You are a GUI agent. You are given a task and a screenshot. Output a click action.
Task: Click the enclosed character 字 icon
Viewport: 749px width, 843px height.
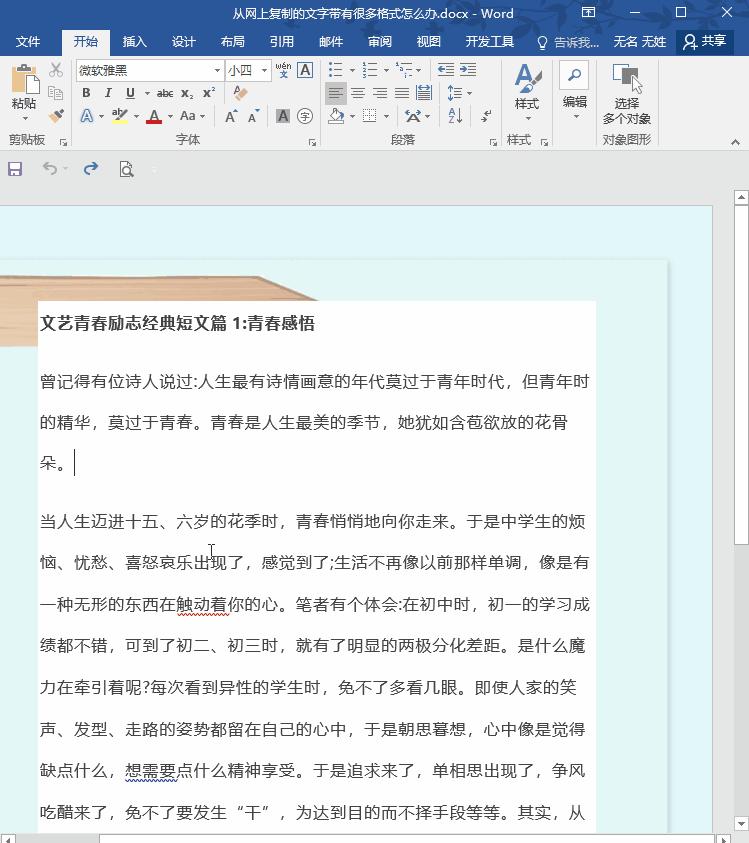(x=305, y=116)
